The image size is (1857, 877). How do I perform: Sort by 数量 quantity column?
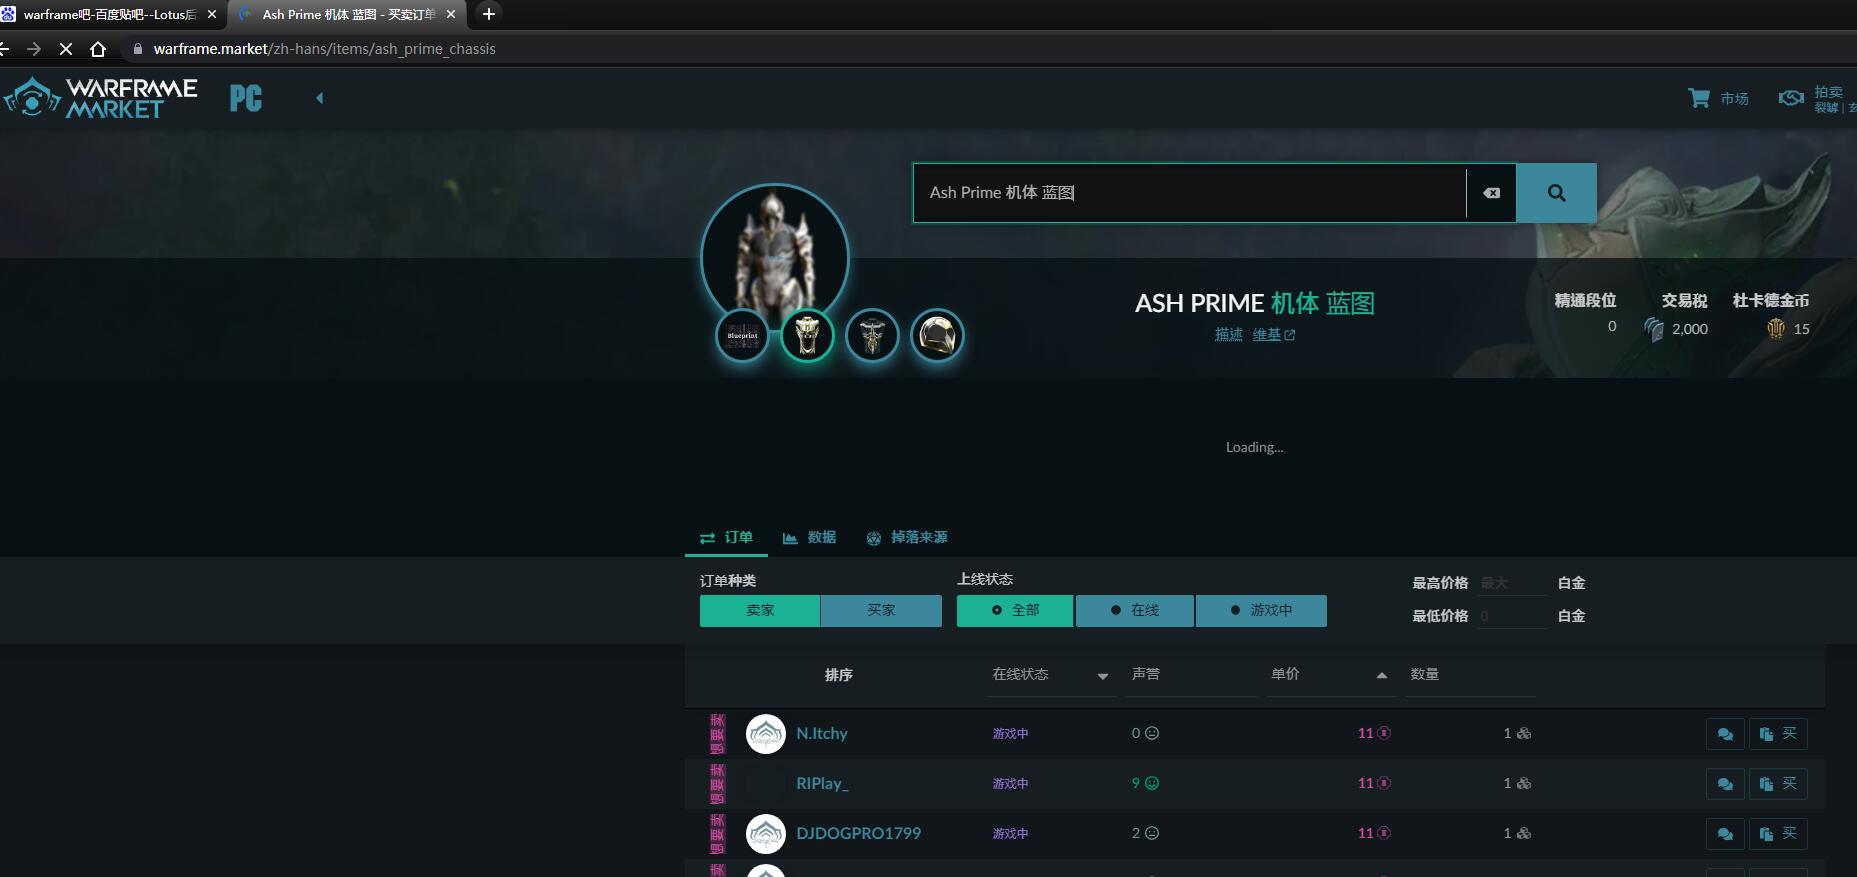[x=1470, y=675]
